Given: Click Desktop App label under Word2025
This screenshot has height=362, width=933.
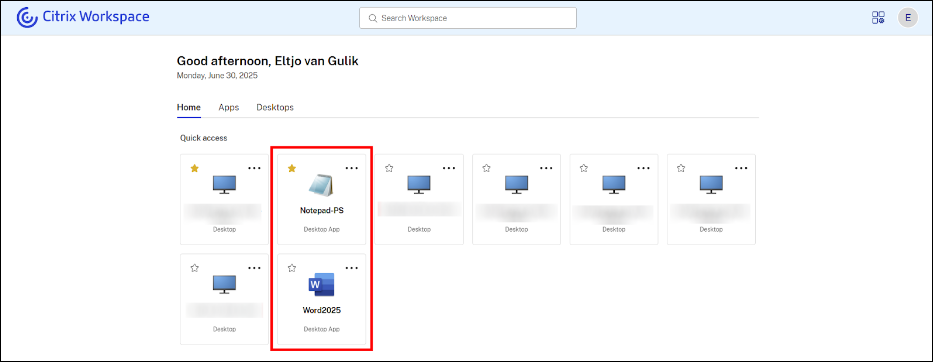Looking at the screenshot, I should 322,329.
